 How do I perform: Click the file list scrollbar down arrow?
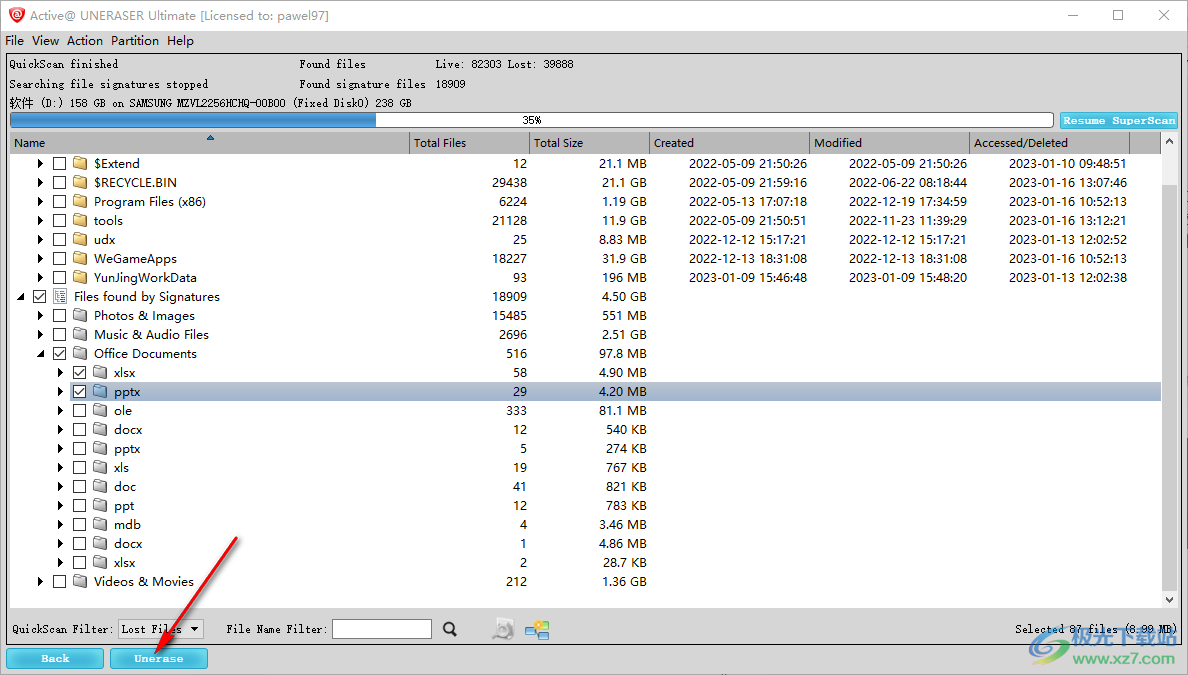[x=1169, y=599]
